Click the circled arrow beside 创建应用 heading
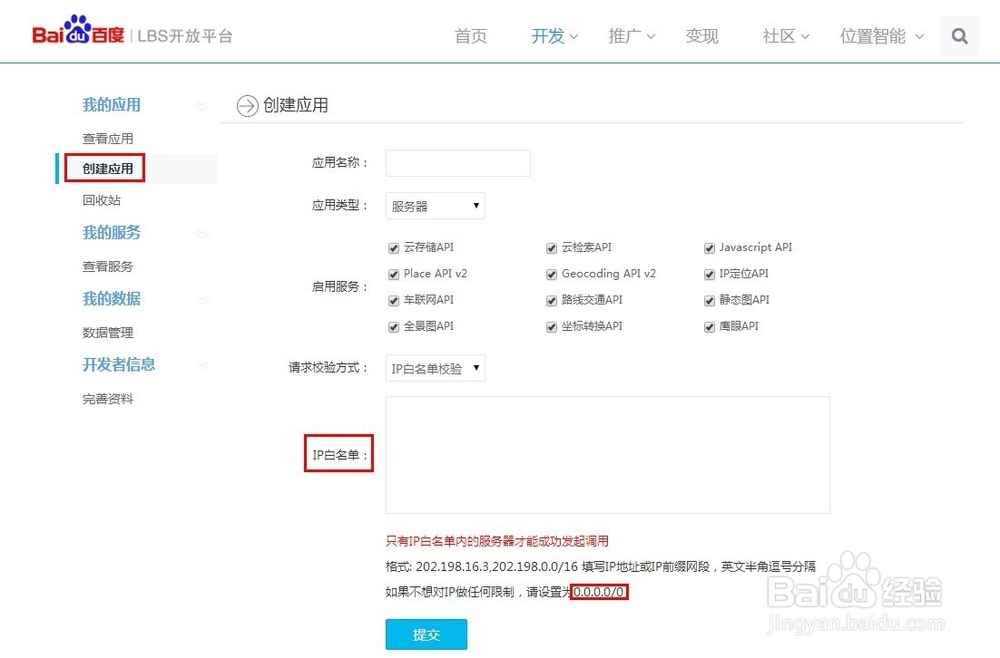Screen dimensions: 1000x658 click(x=246, y=106)
